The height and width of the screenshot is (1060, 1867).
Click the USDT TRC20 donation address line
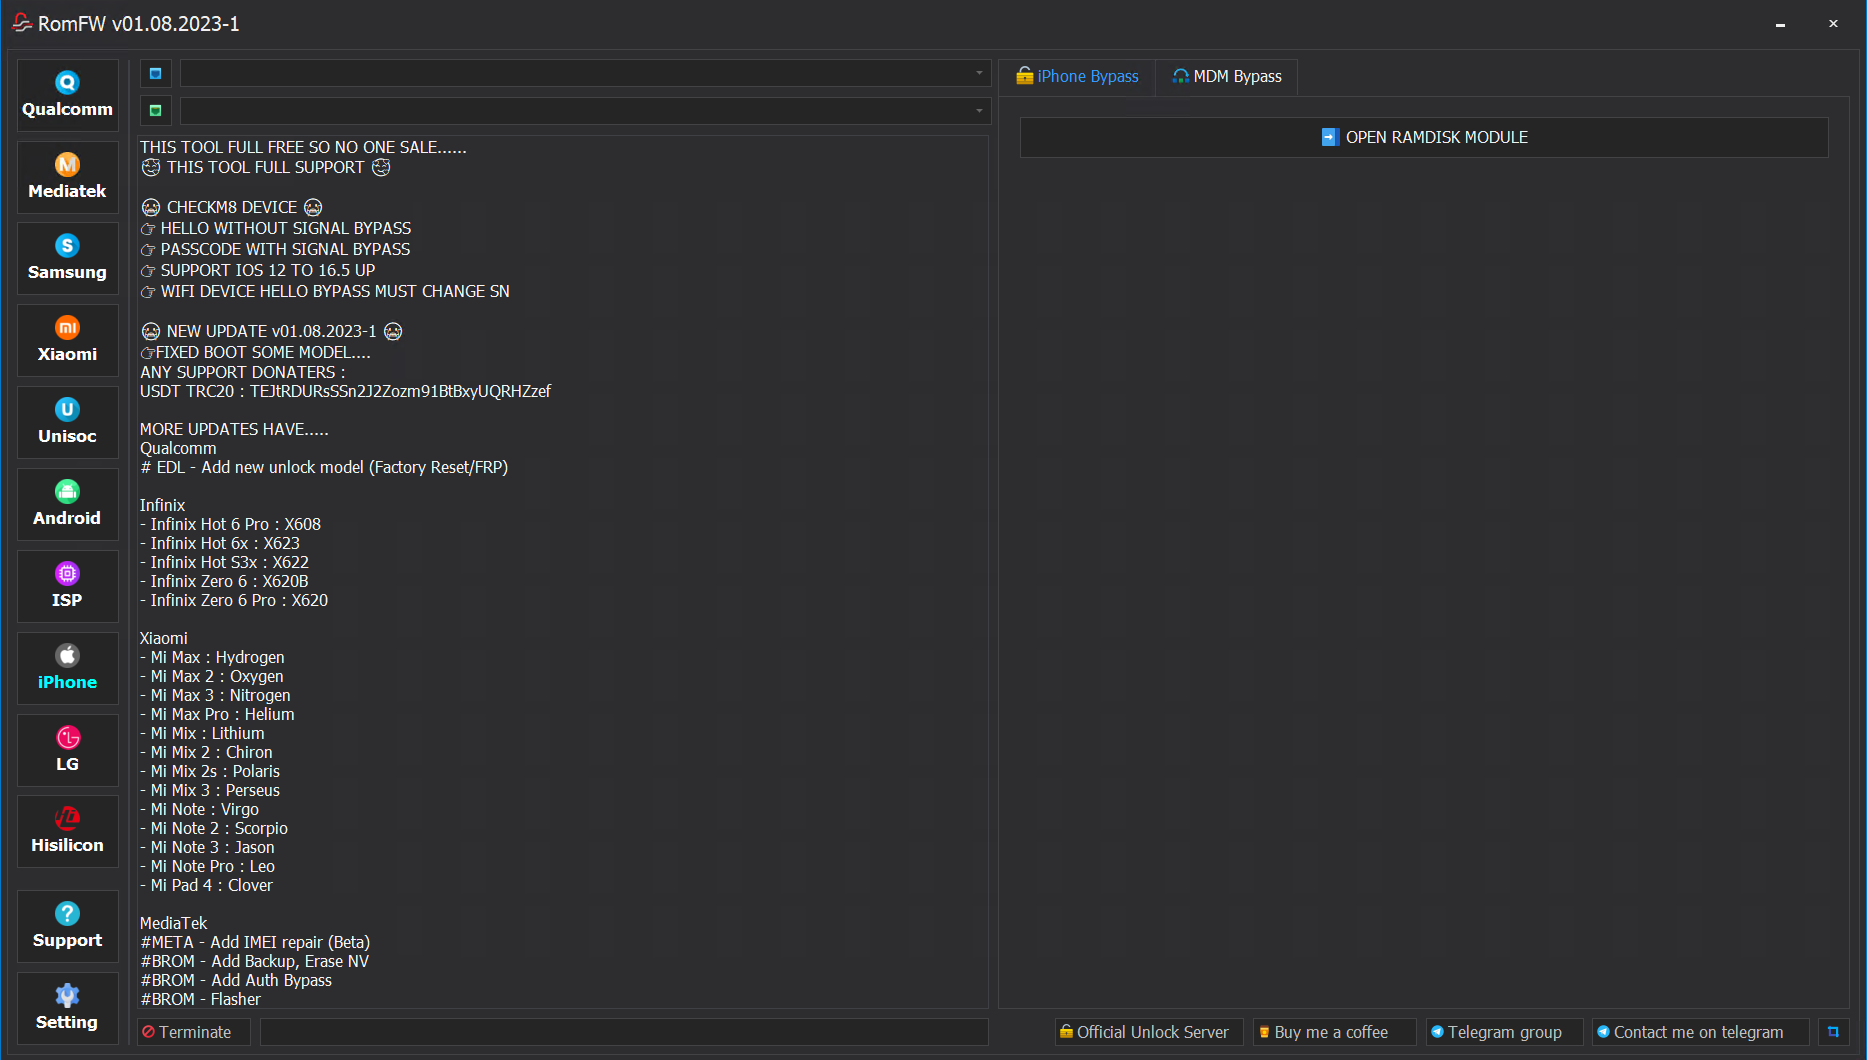[x=345, y=391]
